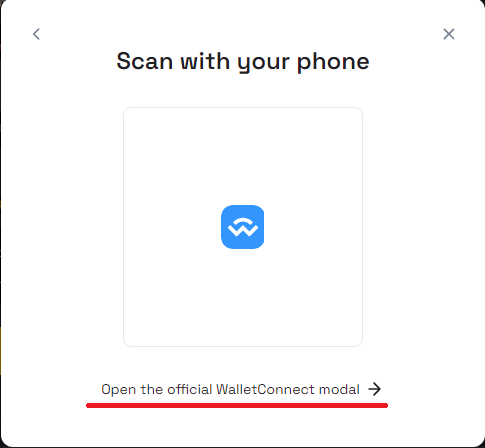Click the empty area below the WalletConnect logo
The image size is (485, 448).
243,297
